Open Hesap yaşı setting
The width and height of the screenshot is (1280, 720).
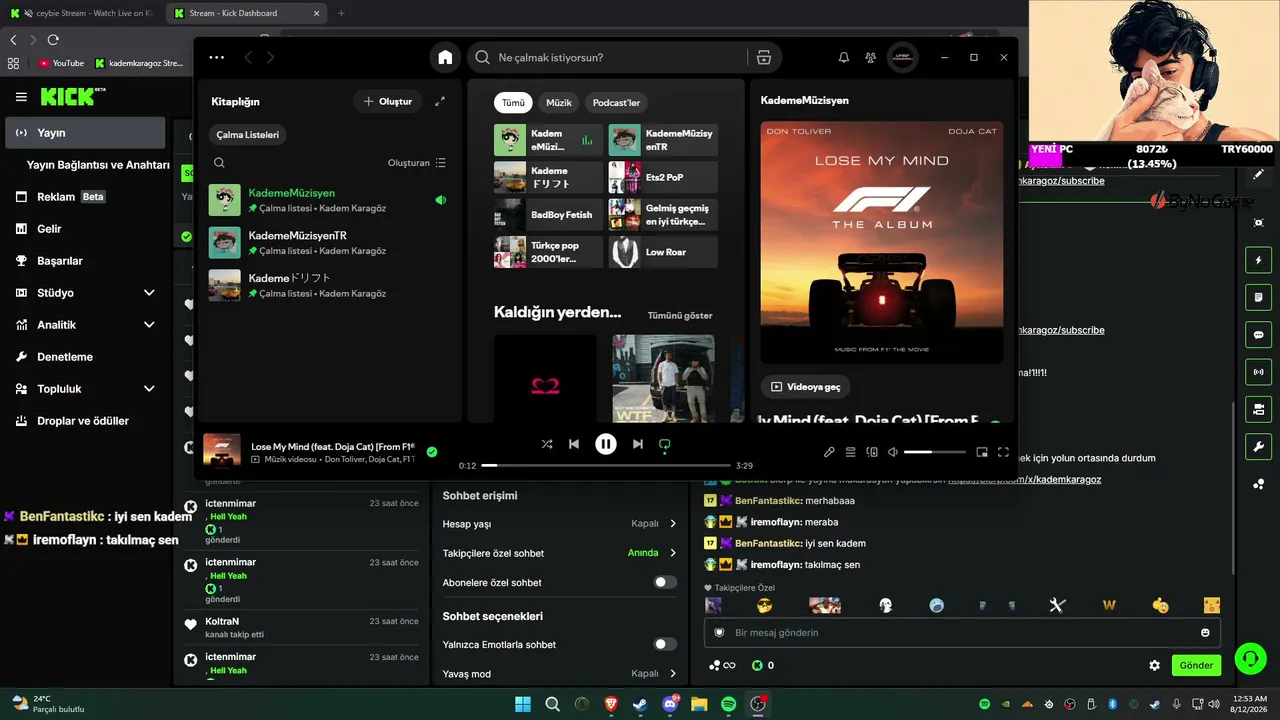[560, 523]
